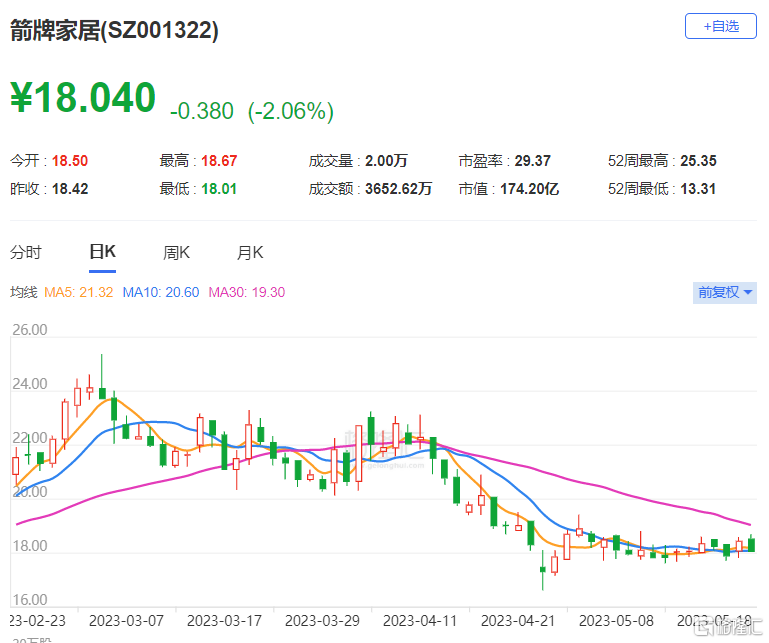Click the 16.00 price axis label
The width and height of the screenshot is (769, 643).
click(30, 600)
